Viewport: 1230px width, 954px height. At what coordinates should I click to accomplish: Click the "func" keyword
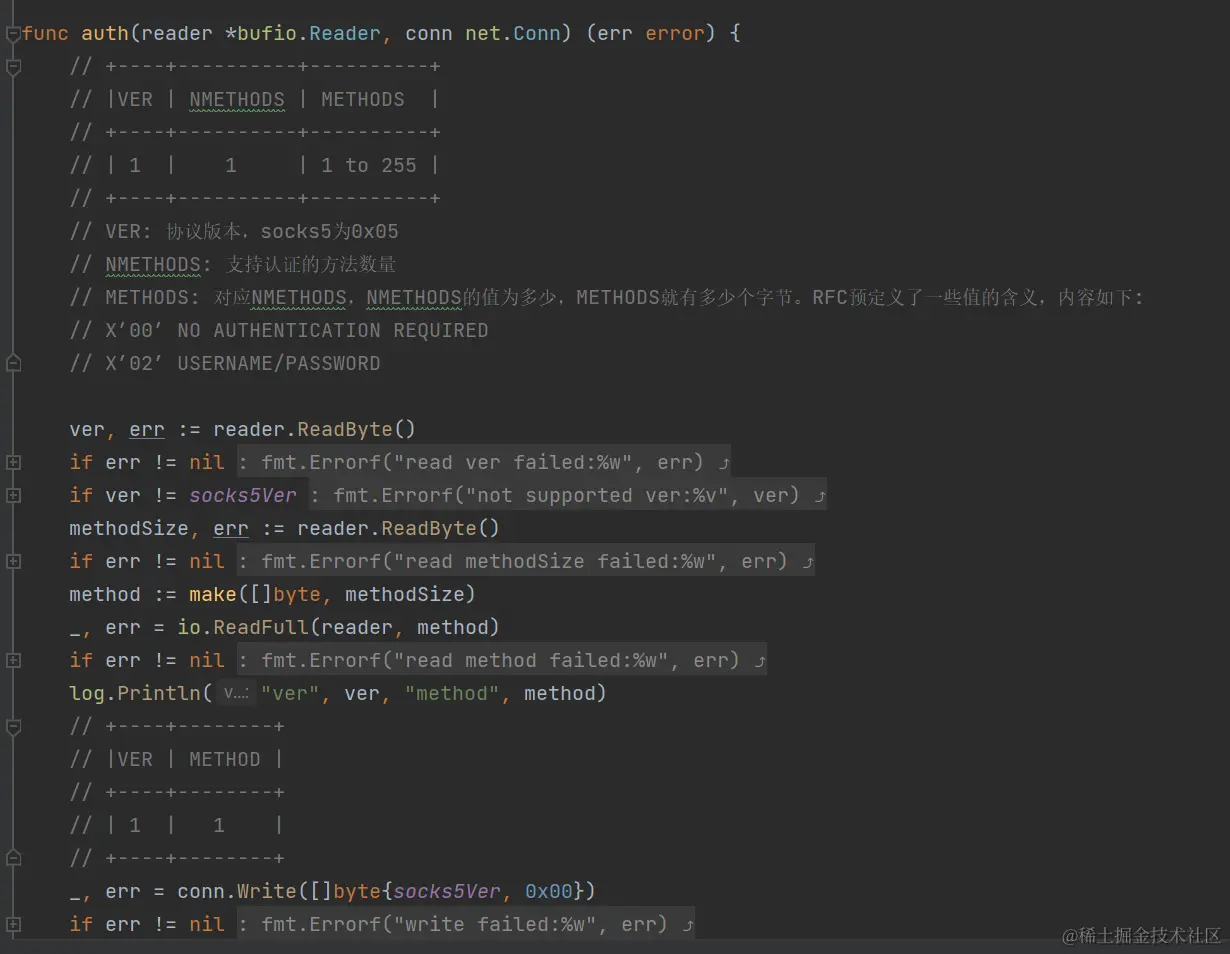pyautogui.click(x=45, y=33)
